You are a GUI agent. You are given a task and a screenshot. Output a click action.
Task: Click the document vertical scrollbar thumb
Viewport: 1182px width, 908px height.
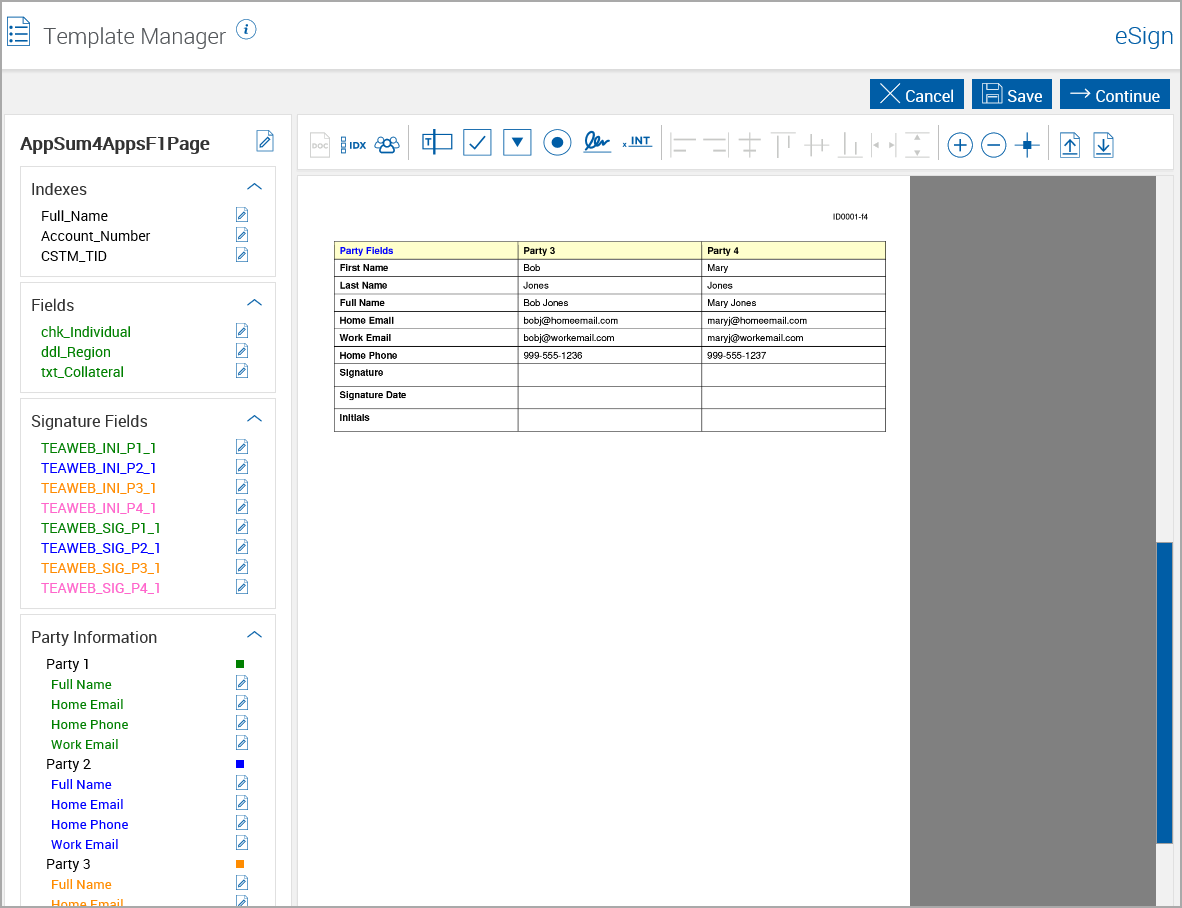point(1165,692)
